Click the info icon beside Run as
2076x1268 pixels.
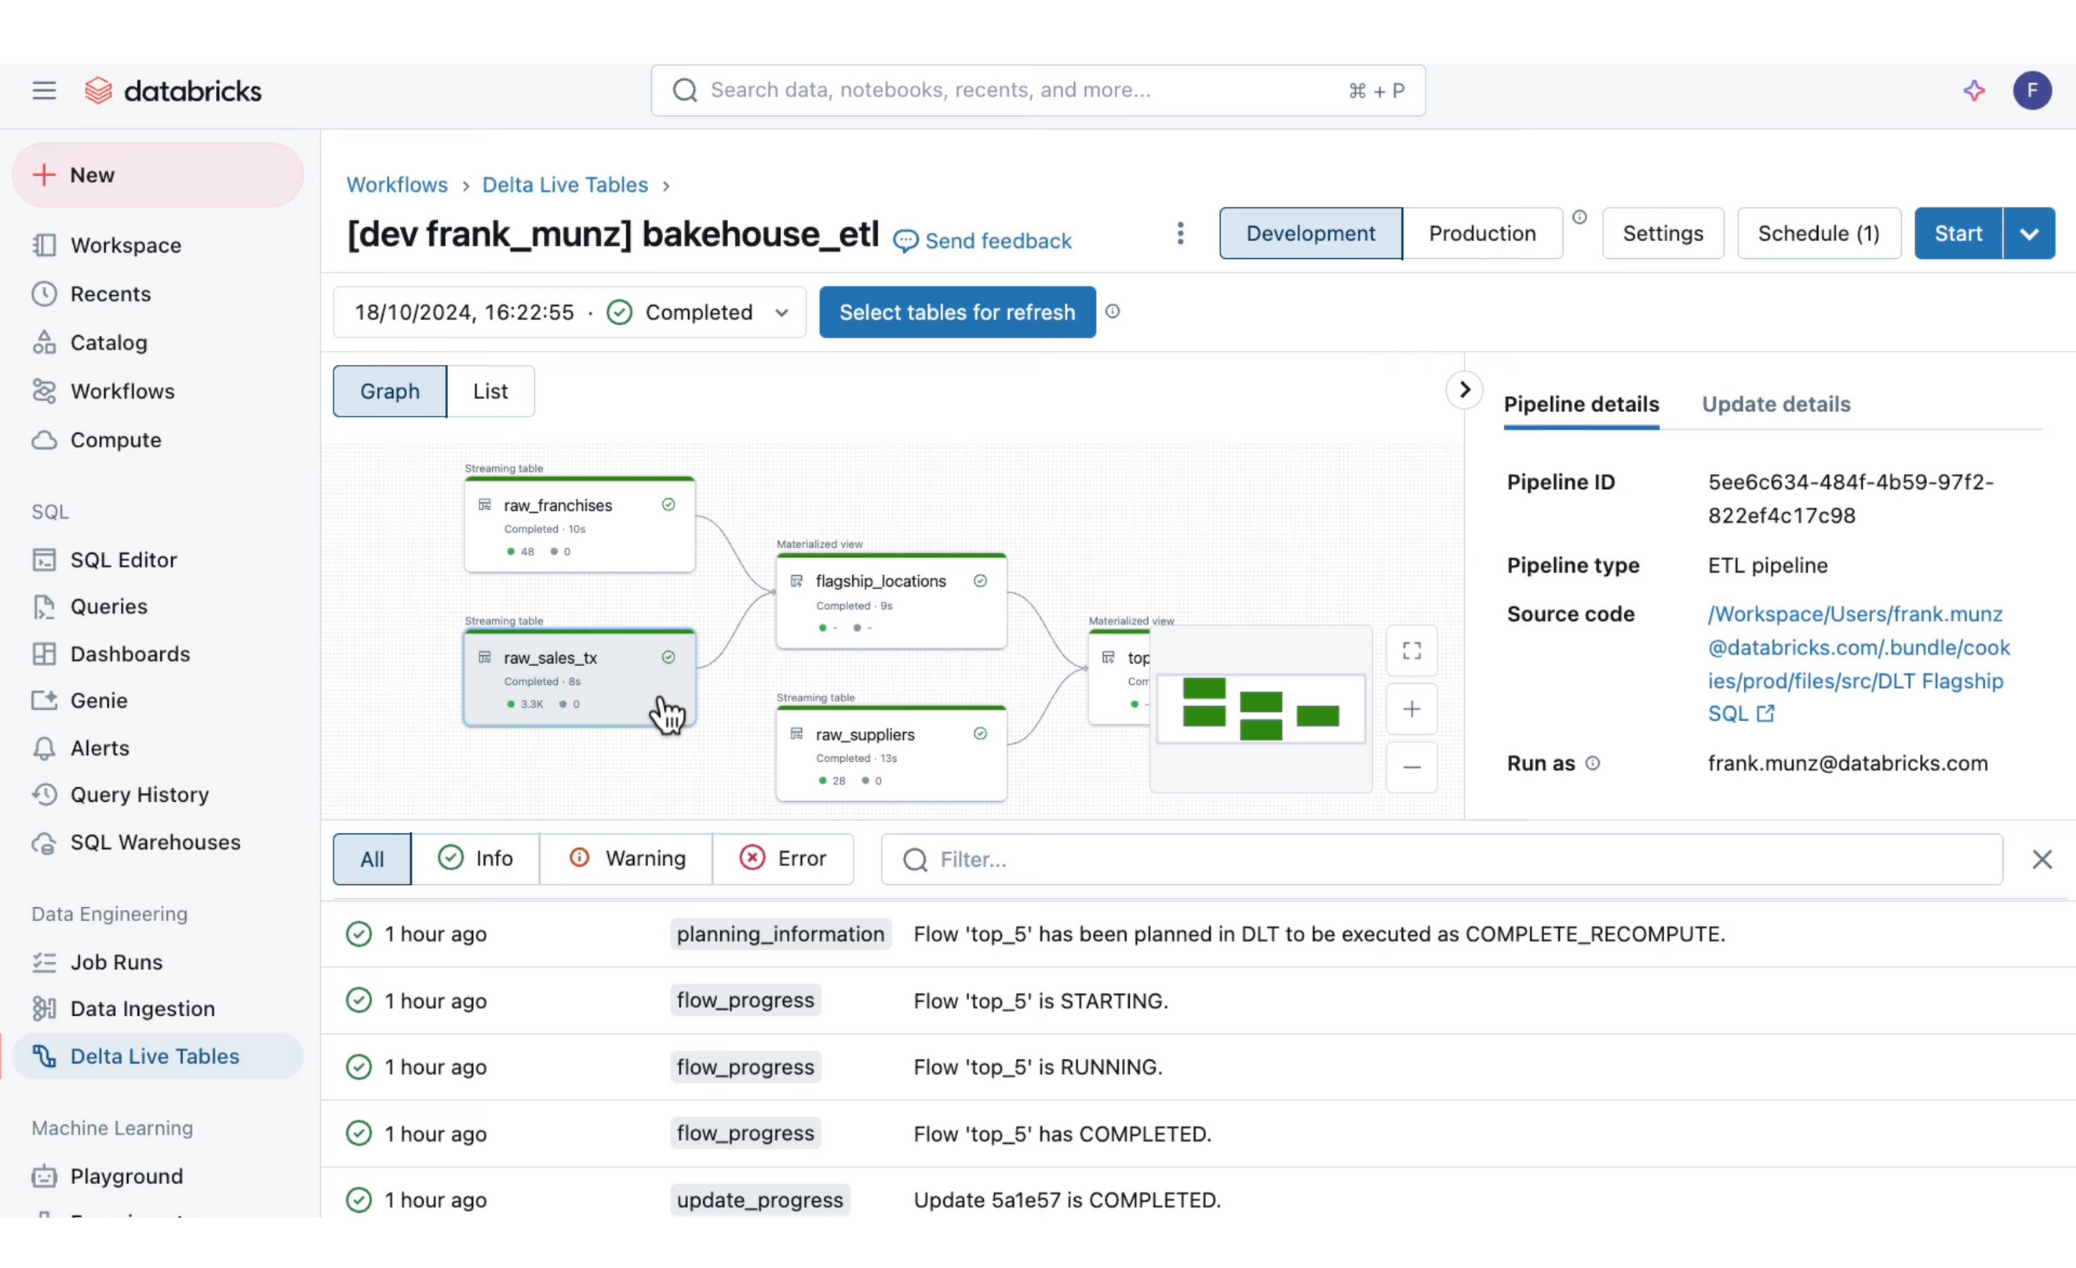pyautogui.click(x=1592, y=763)
